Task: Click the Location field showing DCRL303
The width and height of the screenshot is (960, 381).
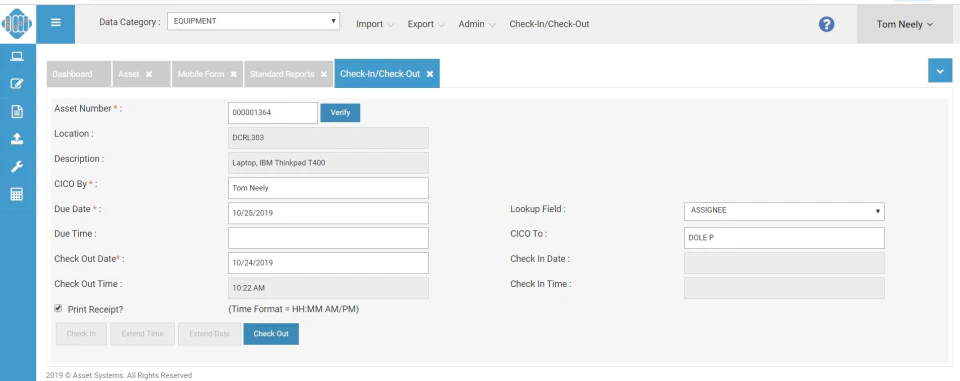Action: coord(328,138)
